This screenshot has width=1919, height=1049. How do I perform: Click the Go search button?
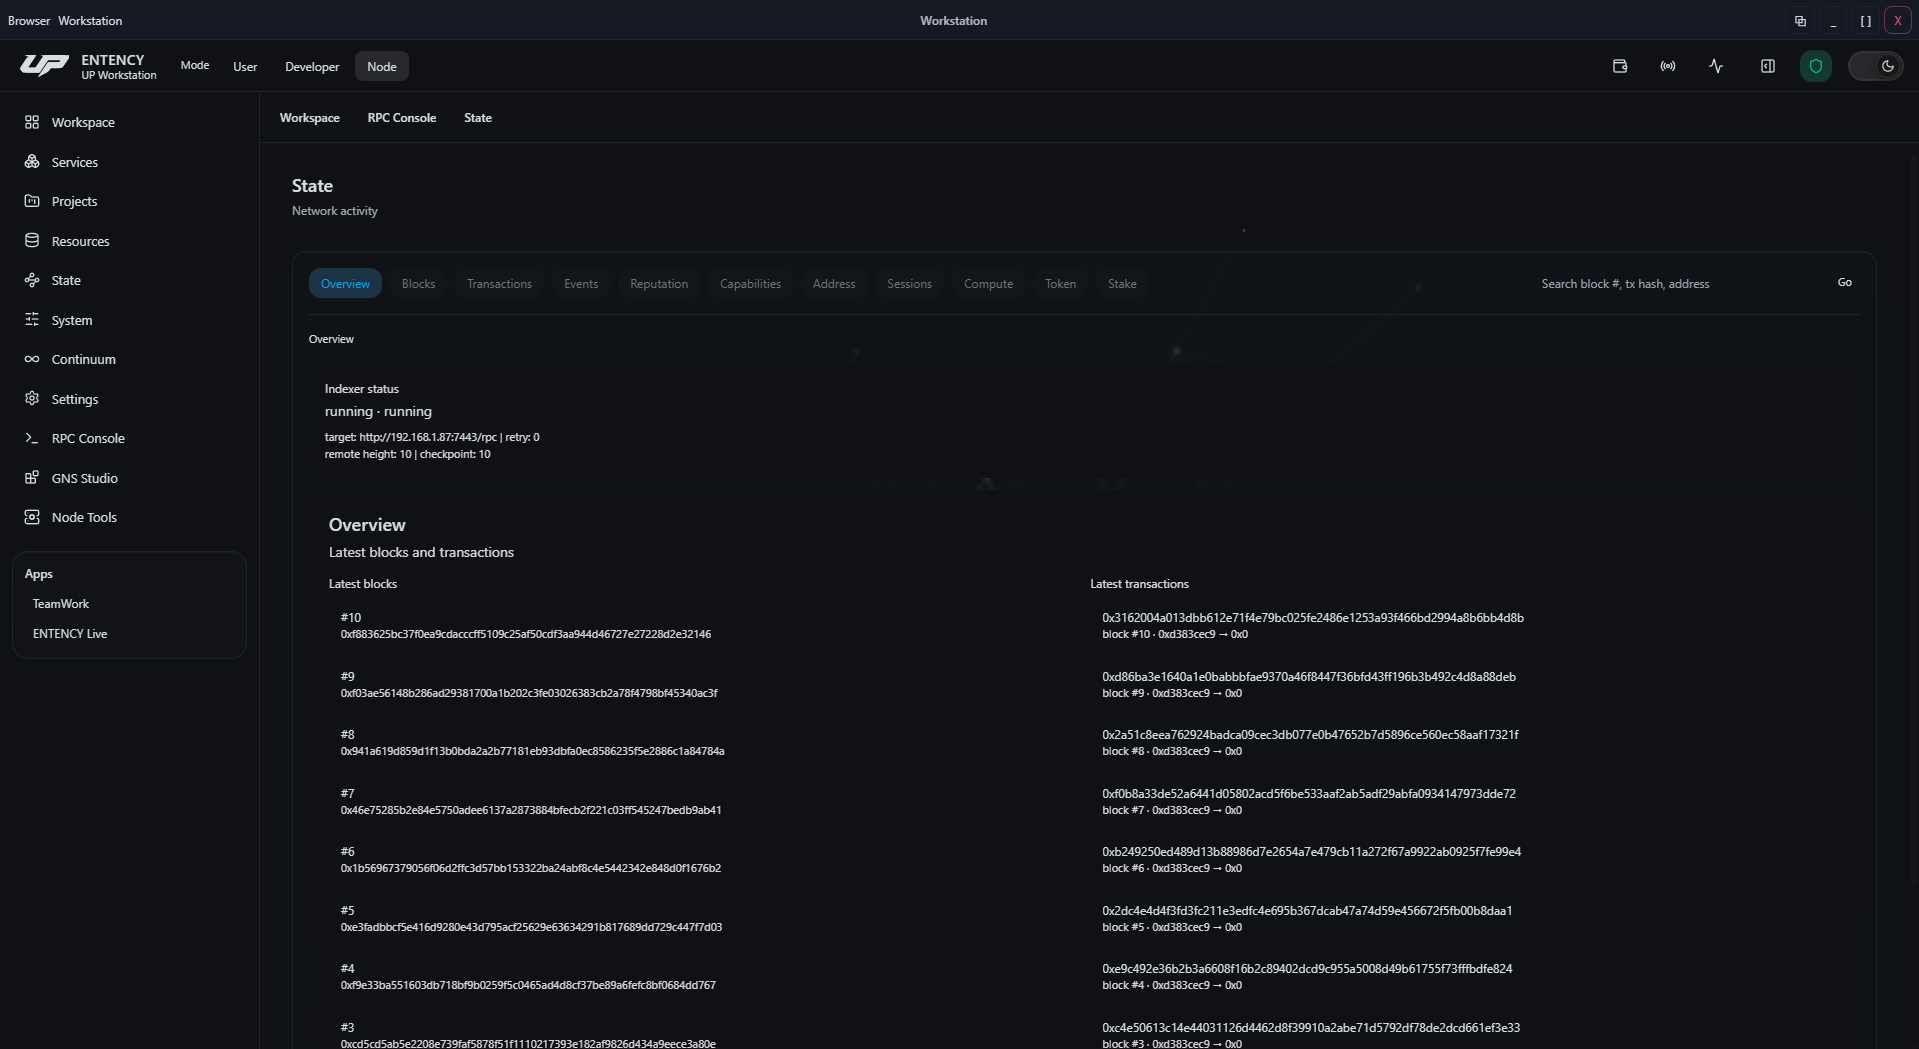[x=1844, y=283]
